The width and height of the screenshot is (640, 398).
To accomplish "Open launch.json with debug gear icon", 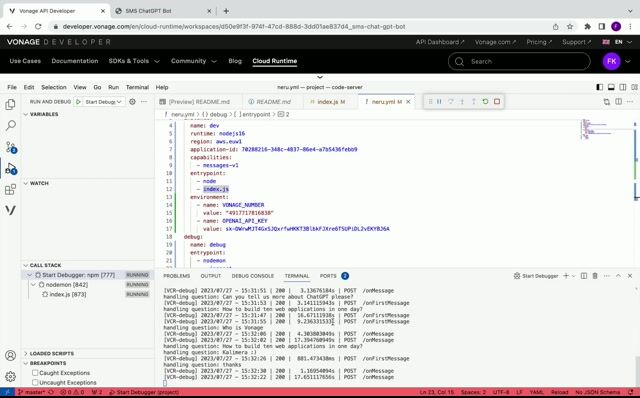I will [x=132, y=102].
